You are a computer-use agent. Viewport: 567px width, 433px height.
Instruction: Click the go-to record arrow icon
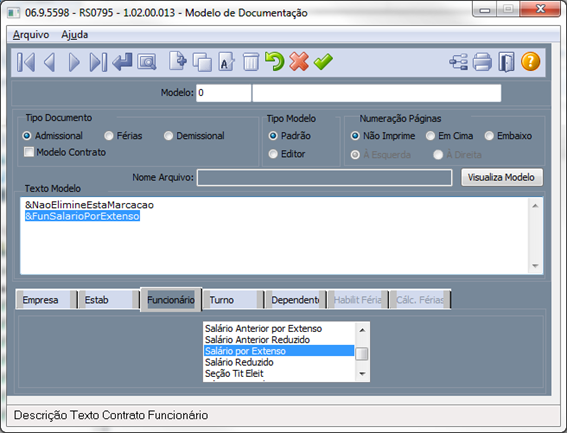(122, 62)
